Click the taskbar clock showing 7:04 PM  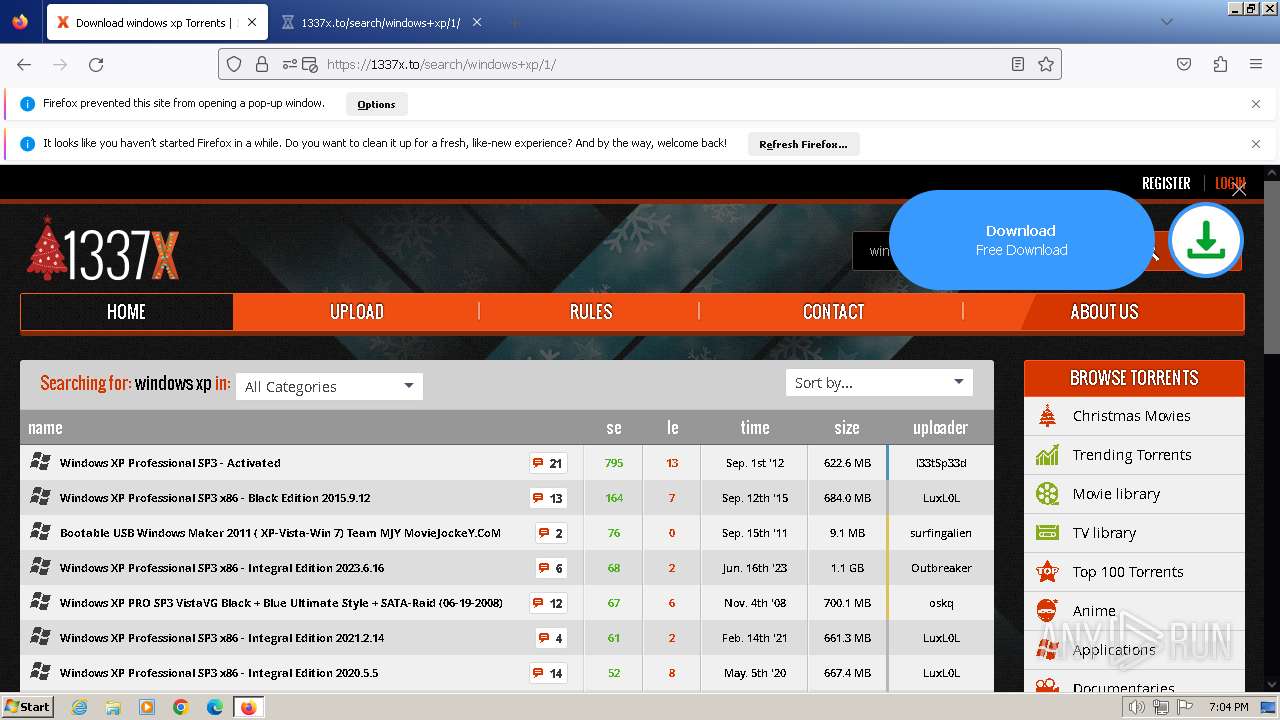click(1228, 707)
